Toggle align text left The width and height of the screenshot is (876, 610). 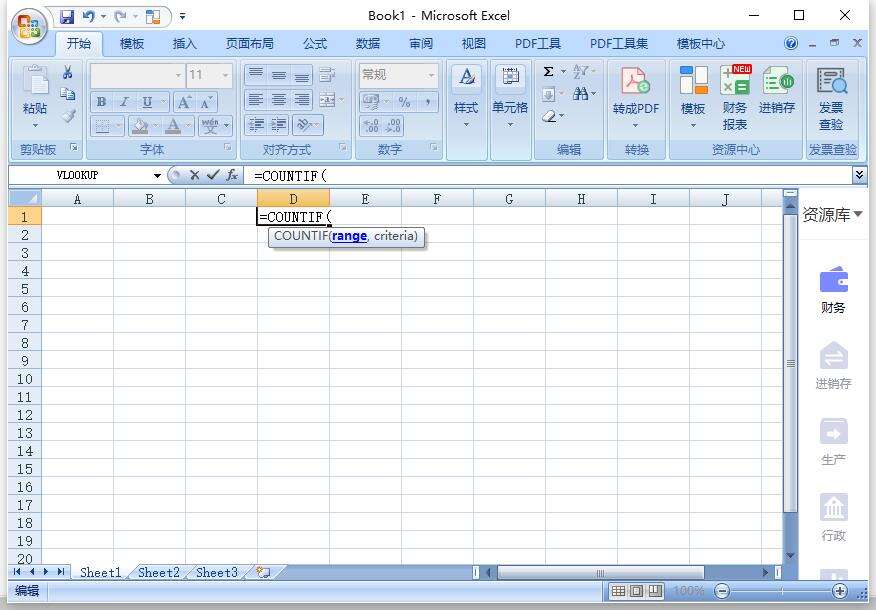256,101
